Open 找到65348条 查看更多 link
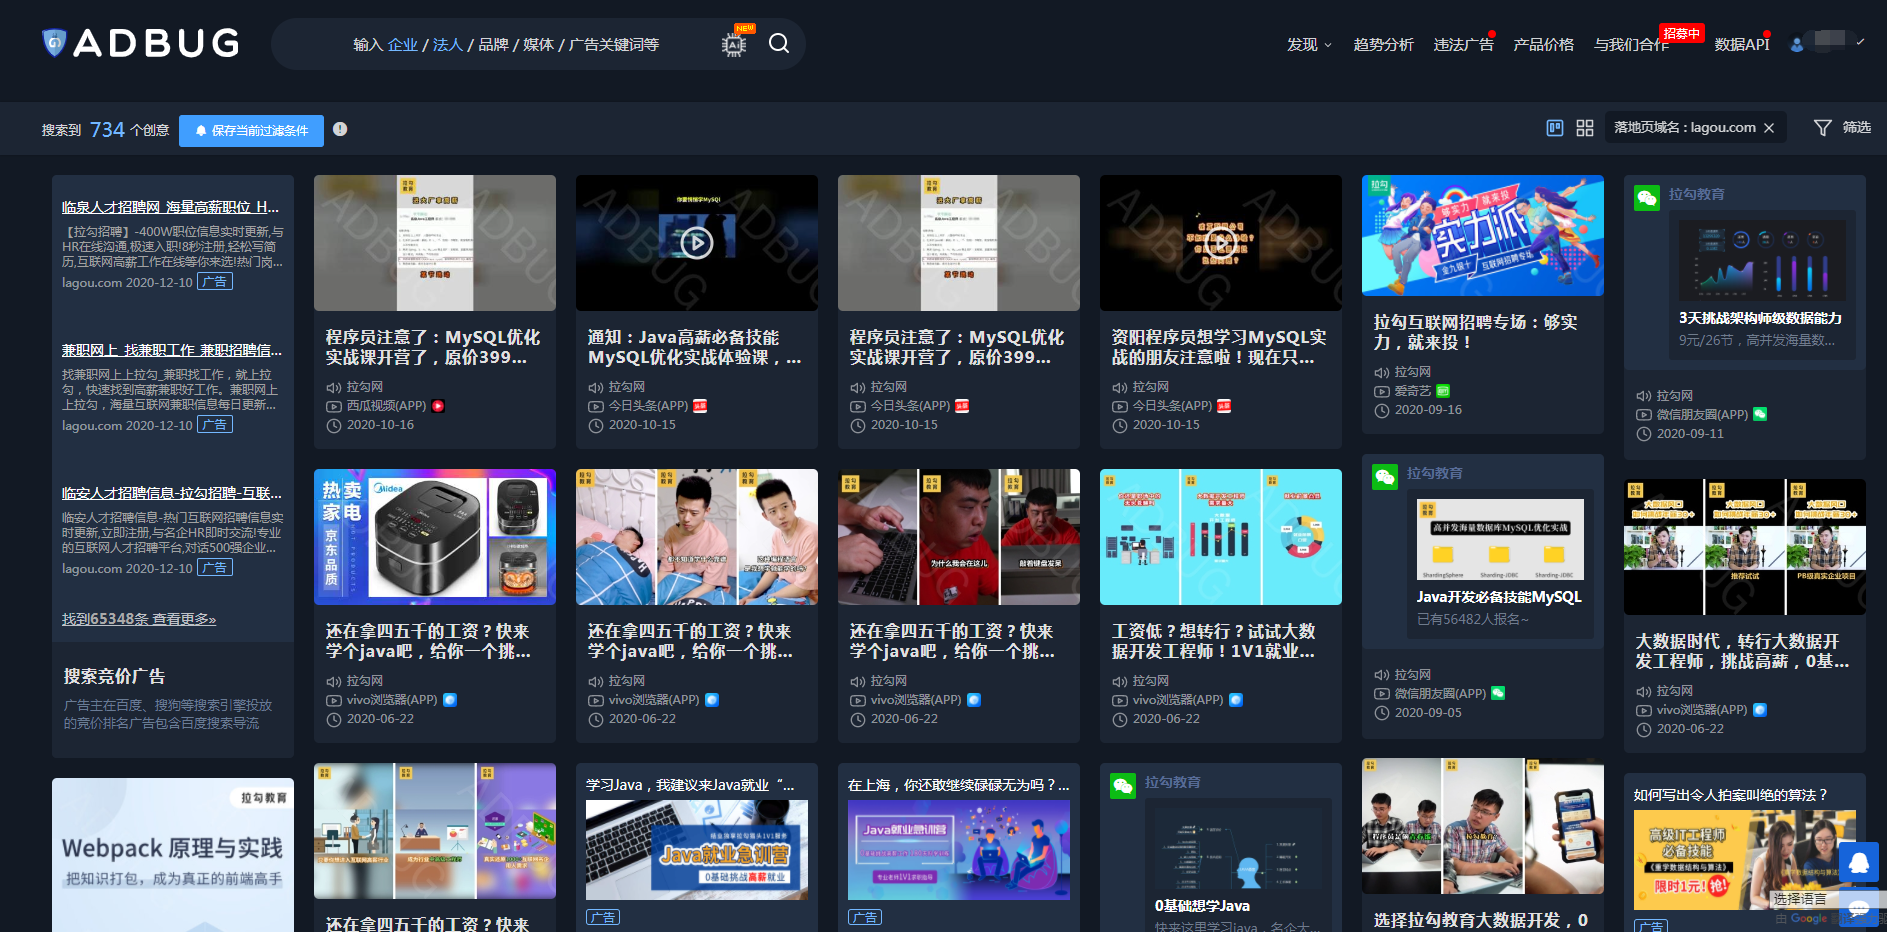Screen dimensions: 1887x932 pos(138,618)
